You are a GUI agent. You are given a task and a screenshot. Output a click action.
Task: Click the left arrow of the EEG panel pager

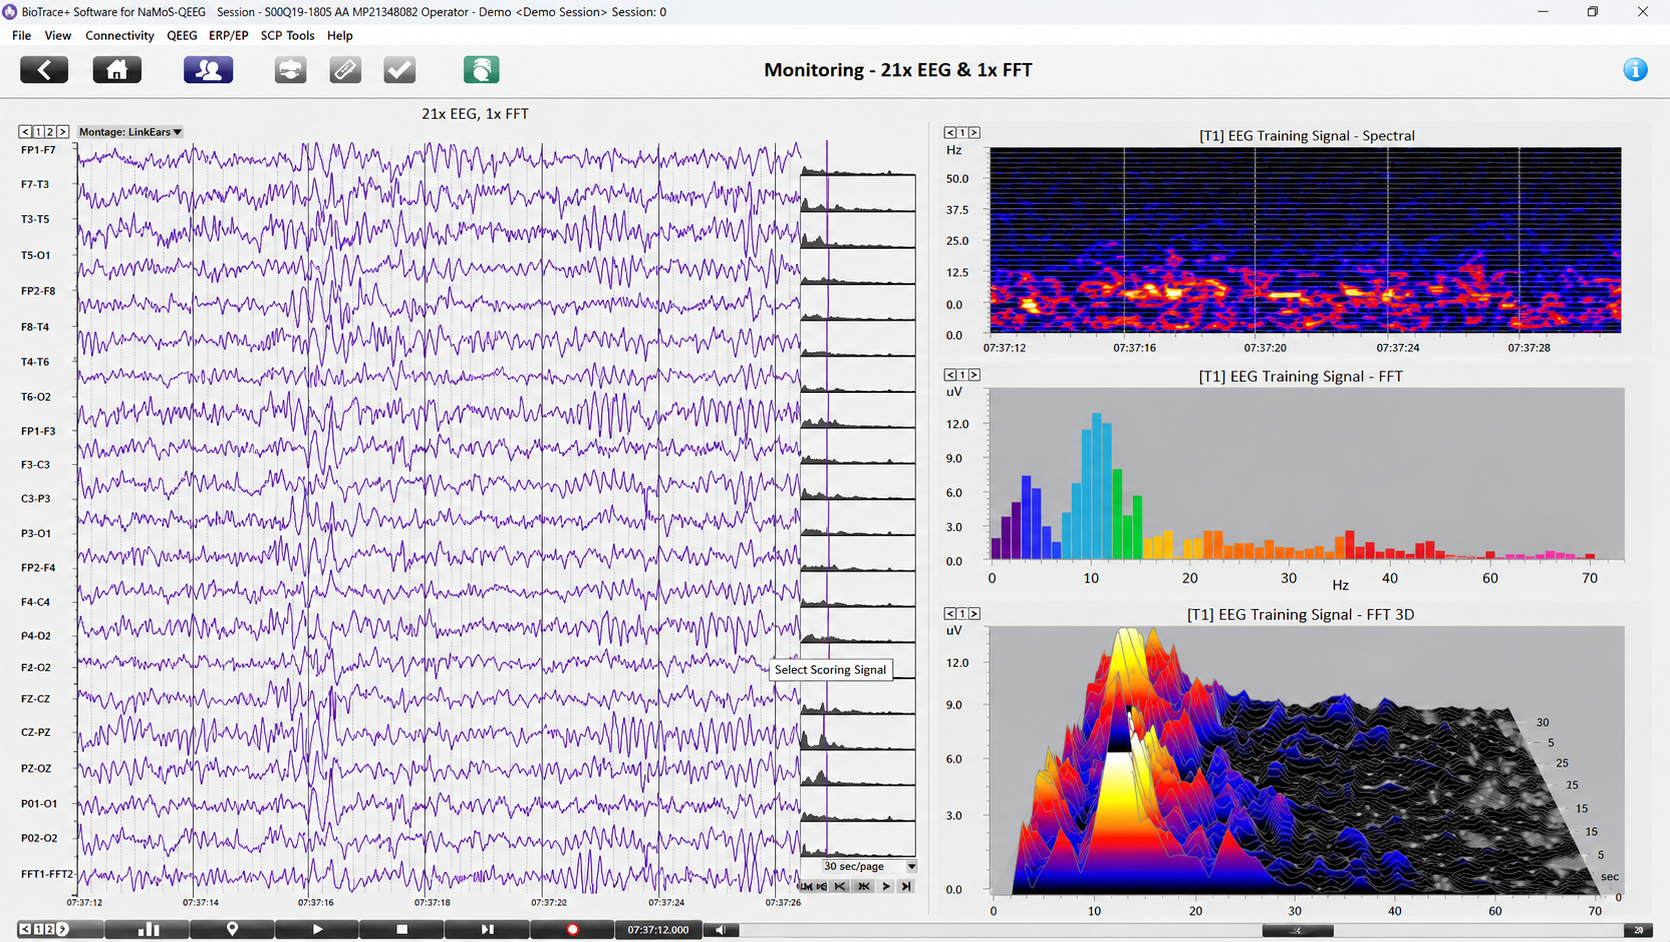(x=25, y=132)
